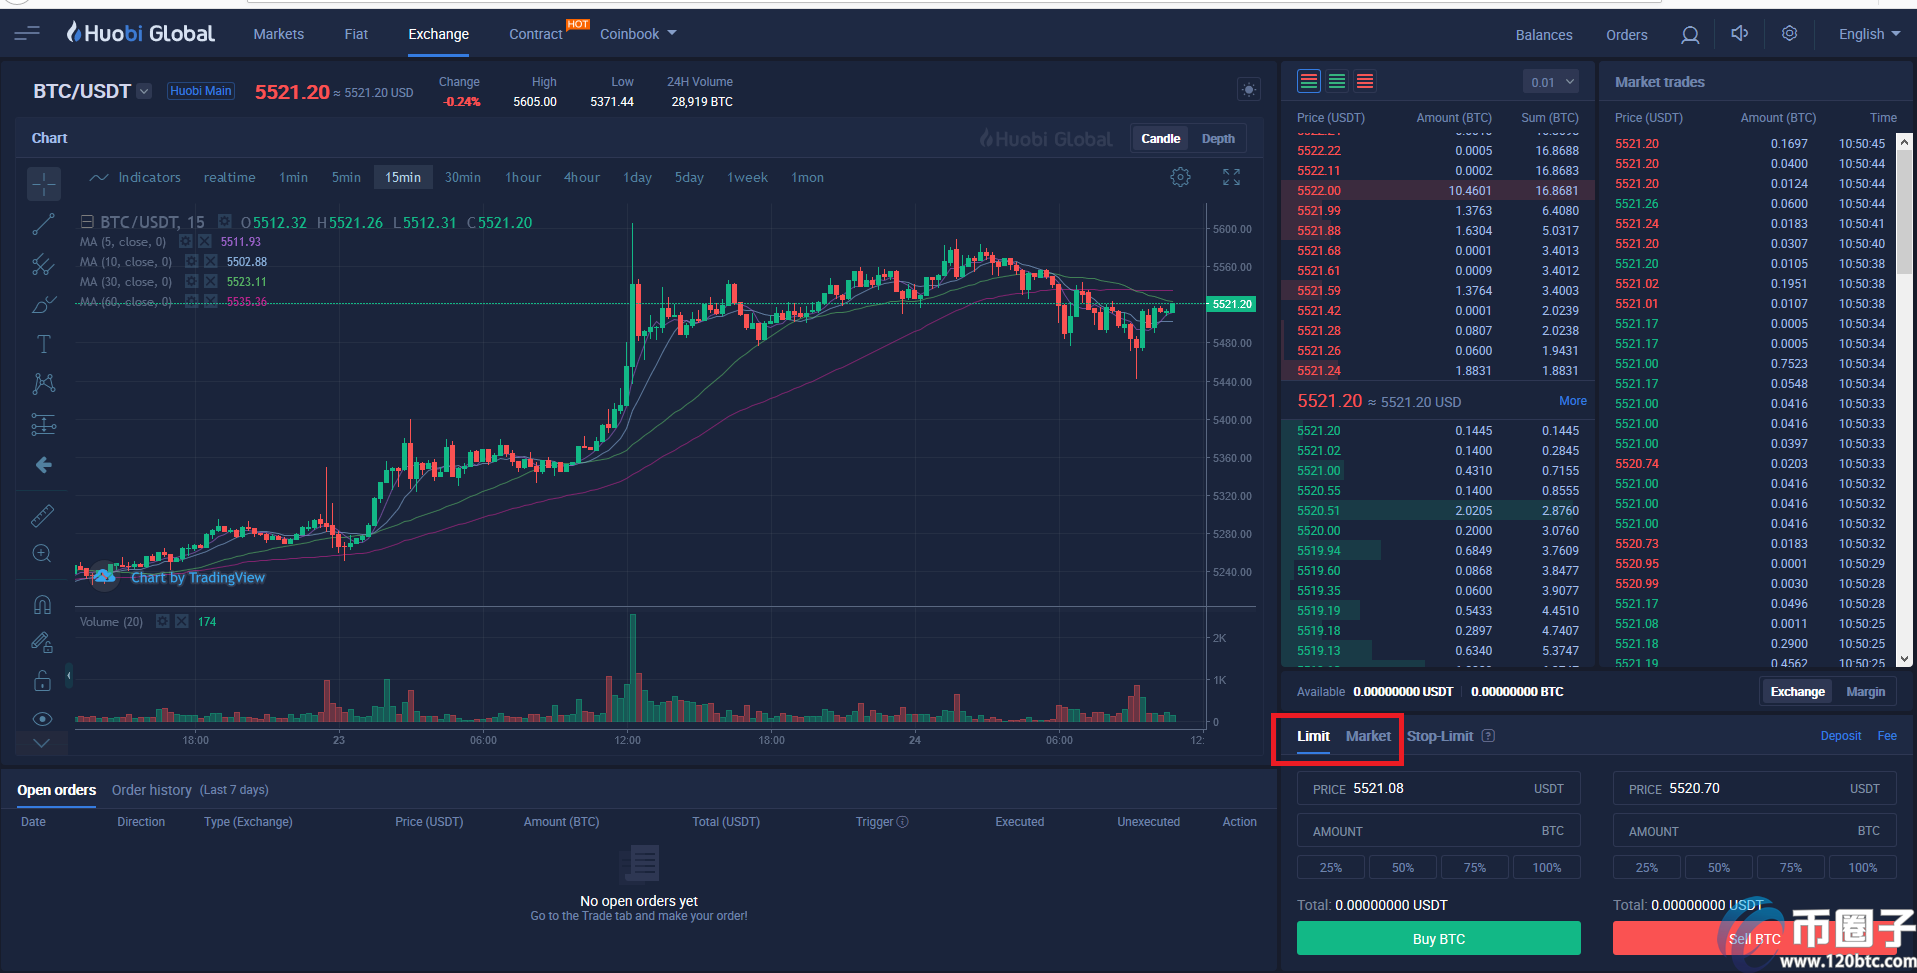Click the announcements speaker icon
The height and width of the screenshot is (973, 1917).
click(x=1739, y=34)
